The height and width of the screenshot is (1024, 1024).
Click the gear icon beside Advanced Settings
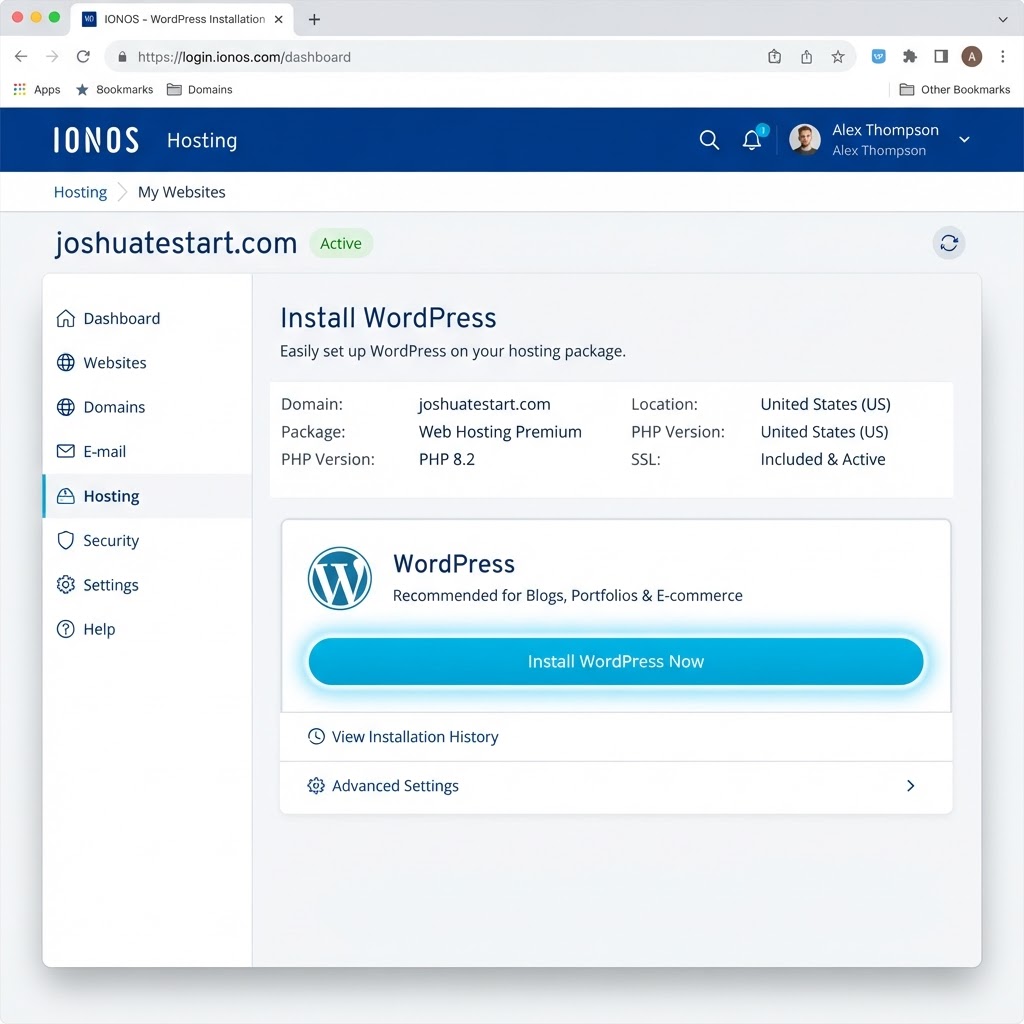(316, 786)
